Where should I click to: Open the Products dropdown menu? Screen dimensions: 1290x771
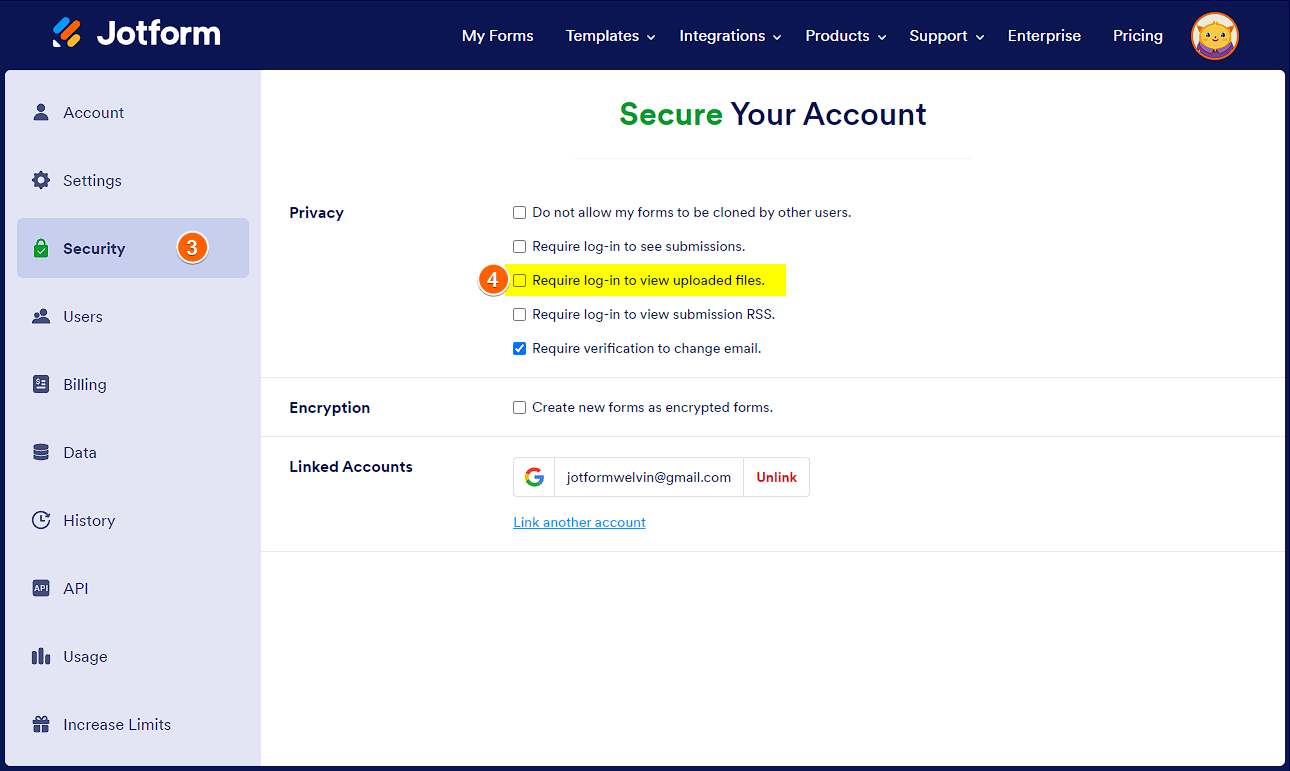tap(845, 36)
